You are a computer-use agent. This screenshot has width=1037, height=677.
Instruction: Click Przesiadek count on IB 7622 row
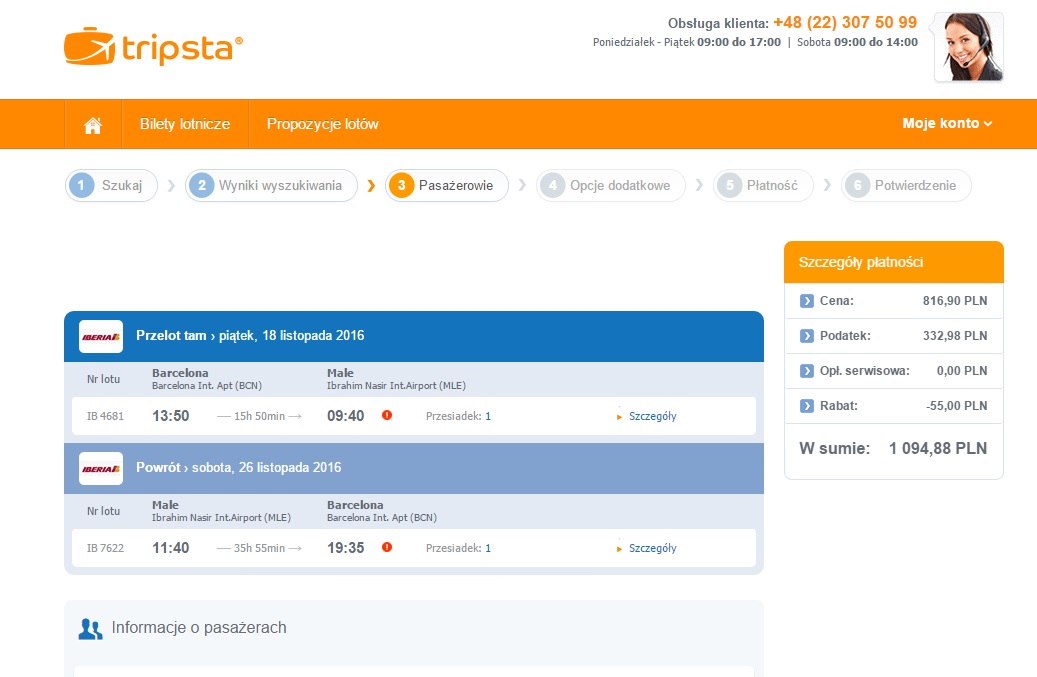click(x=488, y=548)
